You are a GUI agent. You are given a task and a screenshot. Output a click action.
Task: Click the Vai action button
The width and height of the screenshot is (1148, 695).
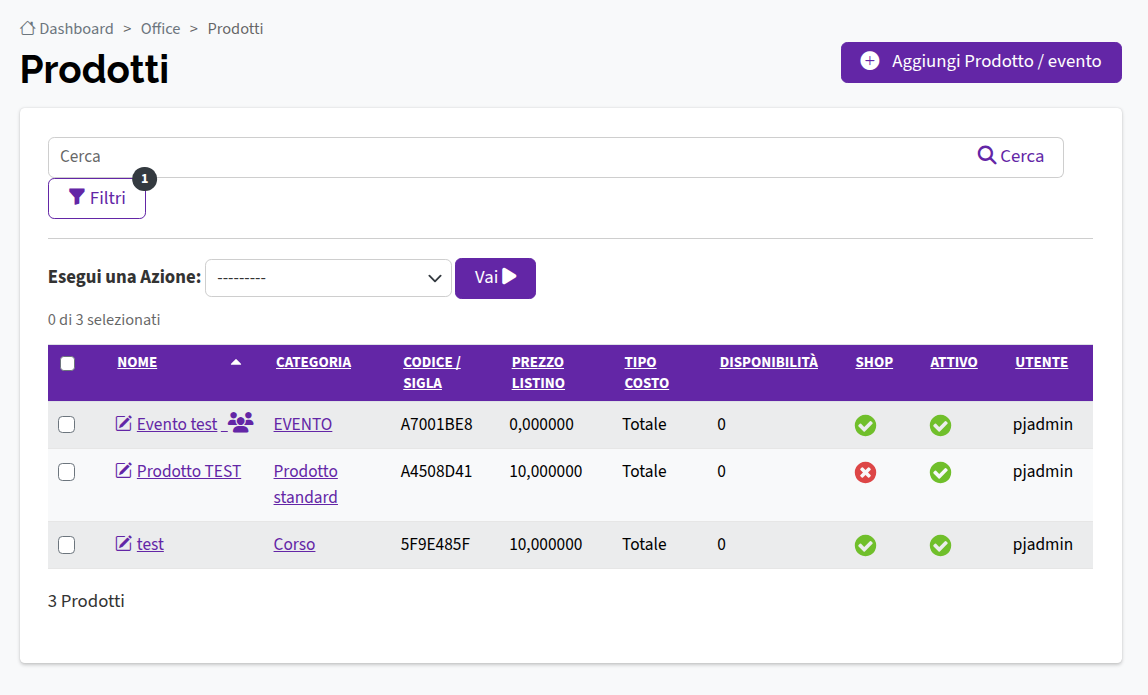coord(495,278)
